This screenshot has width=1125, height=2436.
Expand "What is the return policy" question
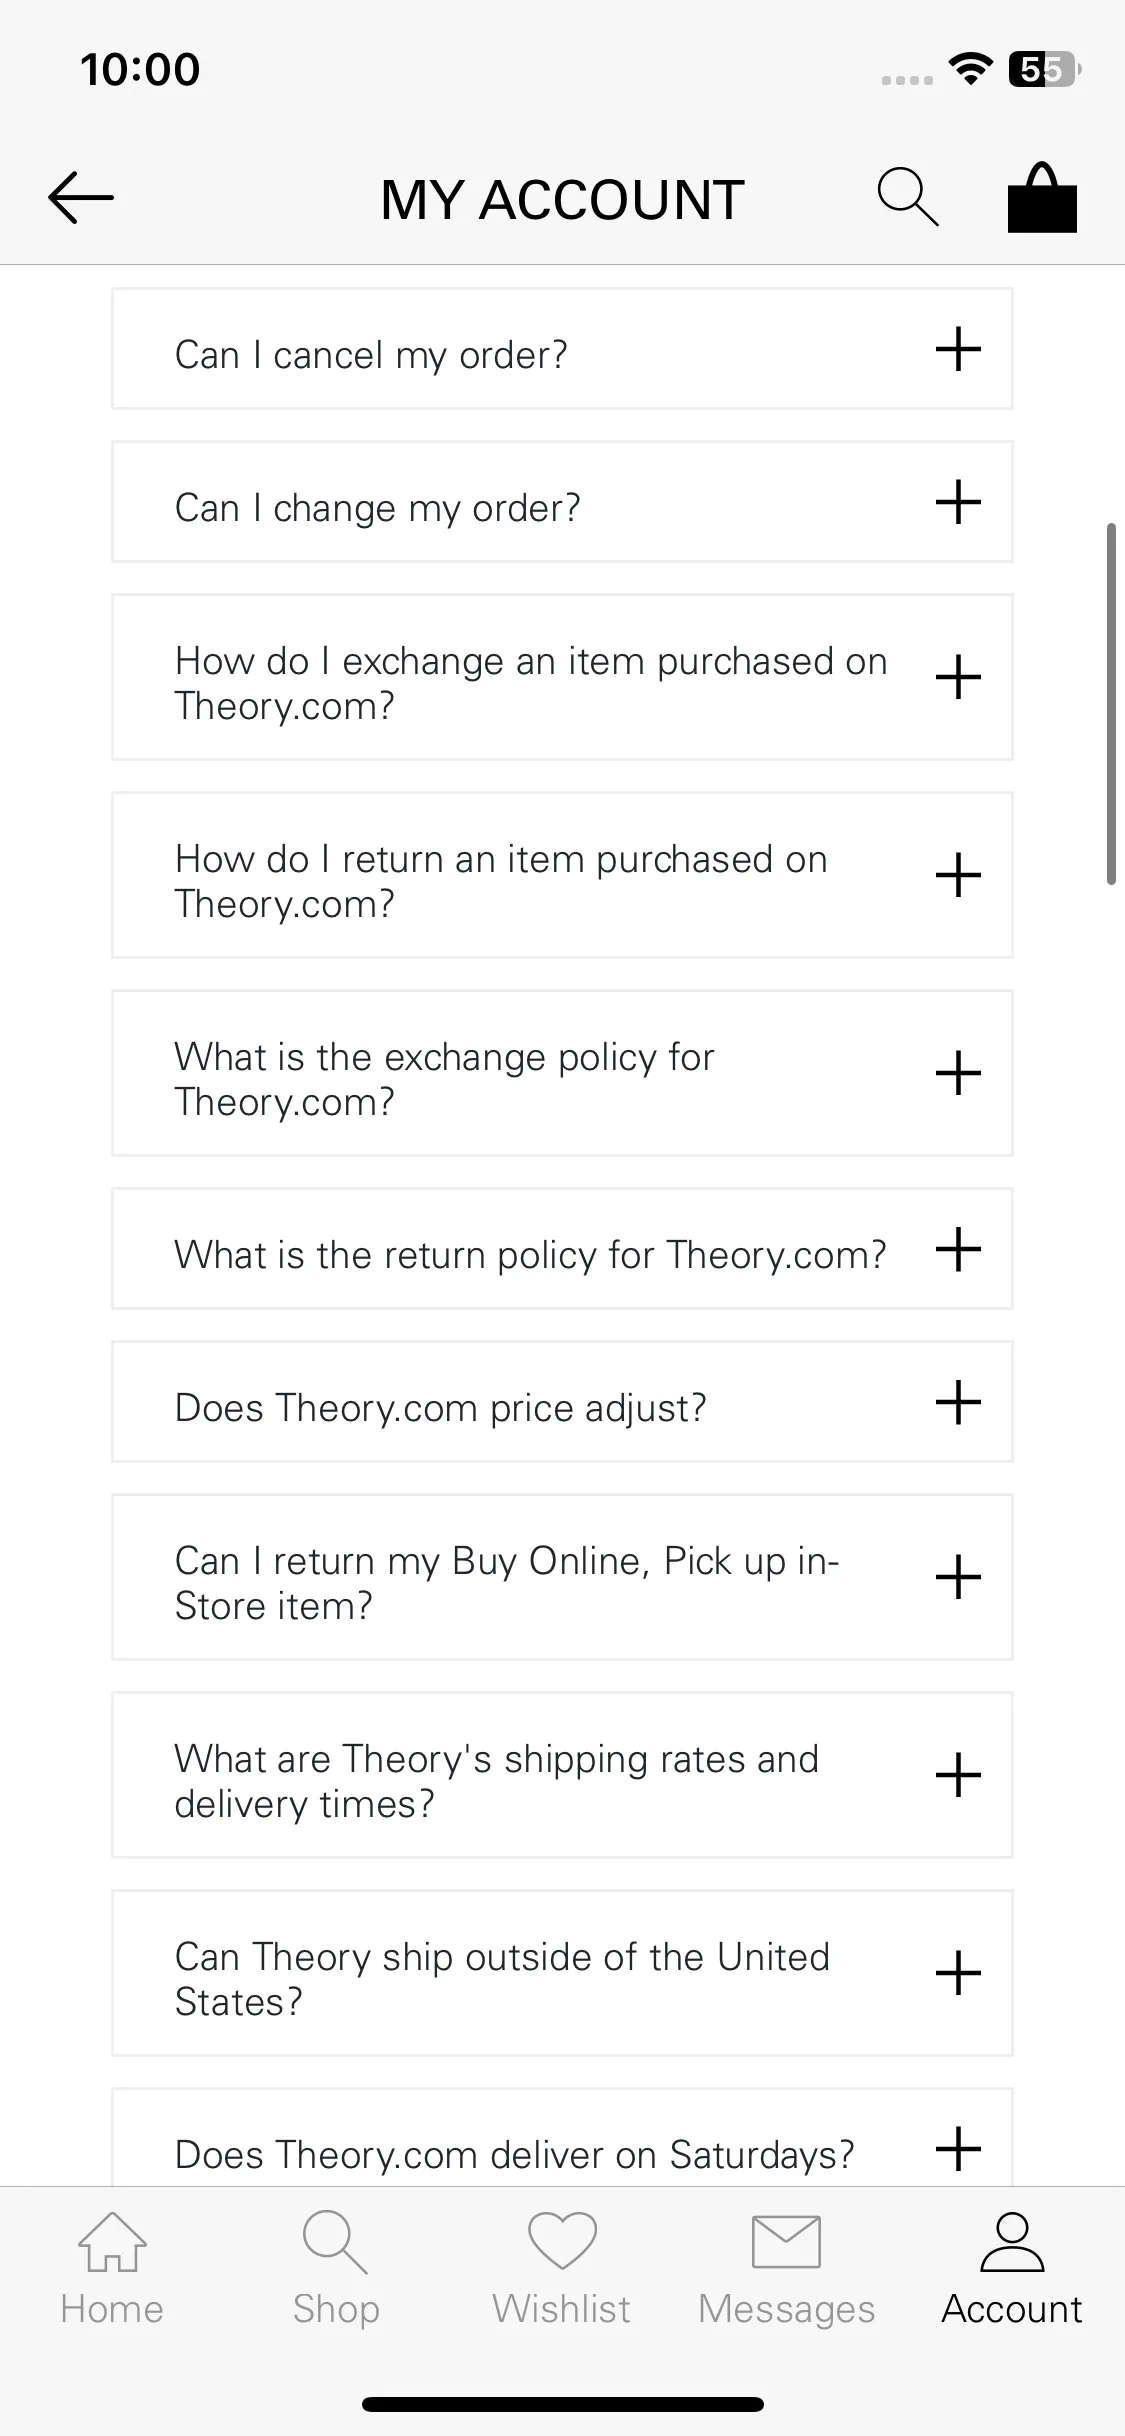(562, 1249)
